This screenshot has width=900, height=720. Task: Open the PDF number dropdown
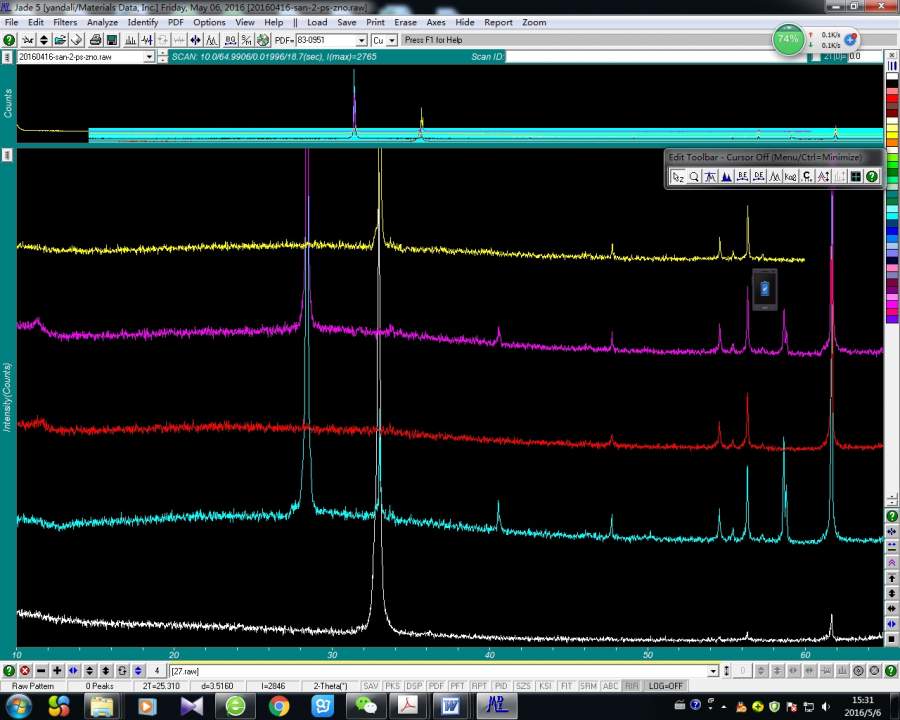click(x=361, y=40)
